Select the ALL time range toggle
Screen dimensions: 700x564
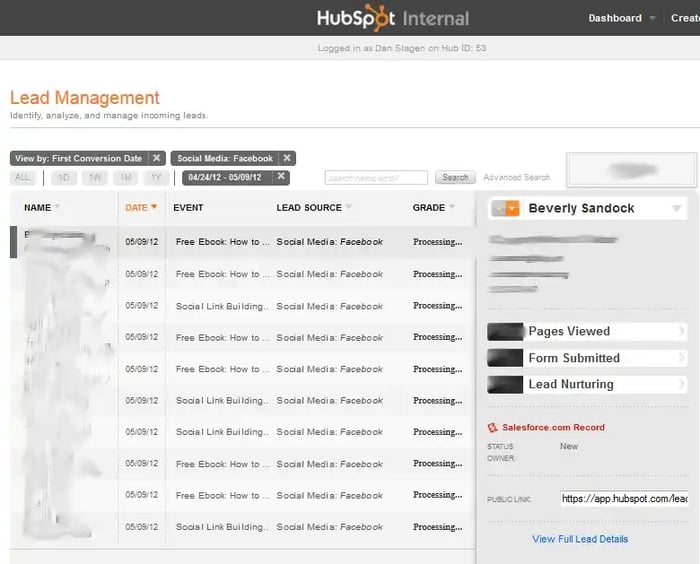[23, 178]
